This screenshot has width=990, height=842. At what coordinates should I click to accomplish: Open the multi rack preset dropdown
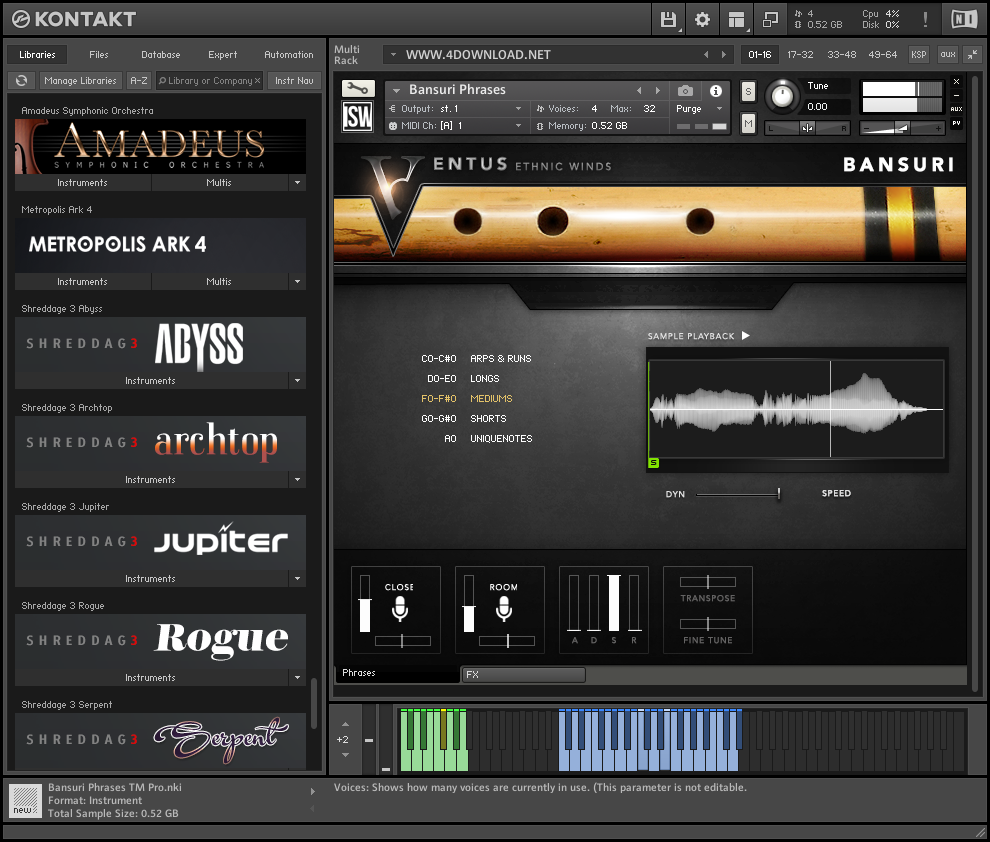click(393, 55)
